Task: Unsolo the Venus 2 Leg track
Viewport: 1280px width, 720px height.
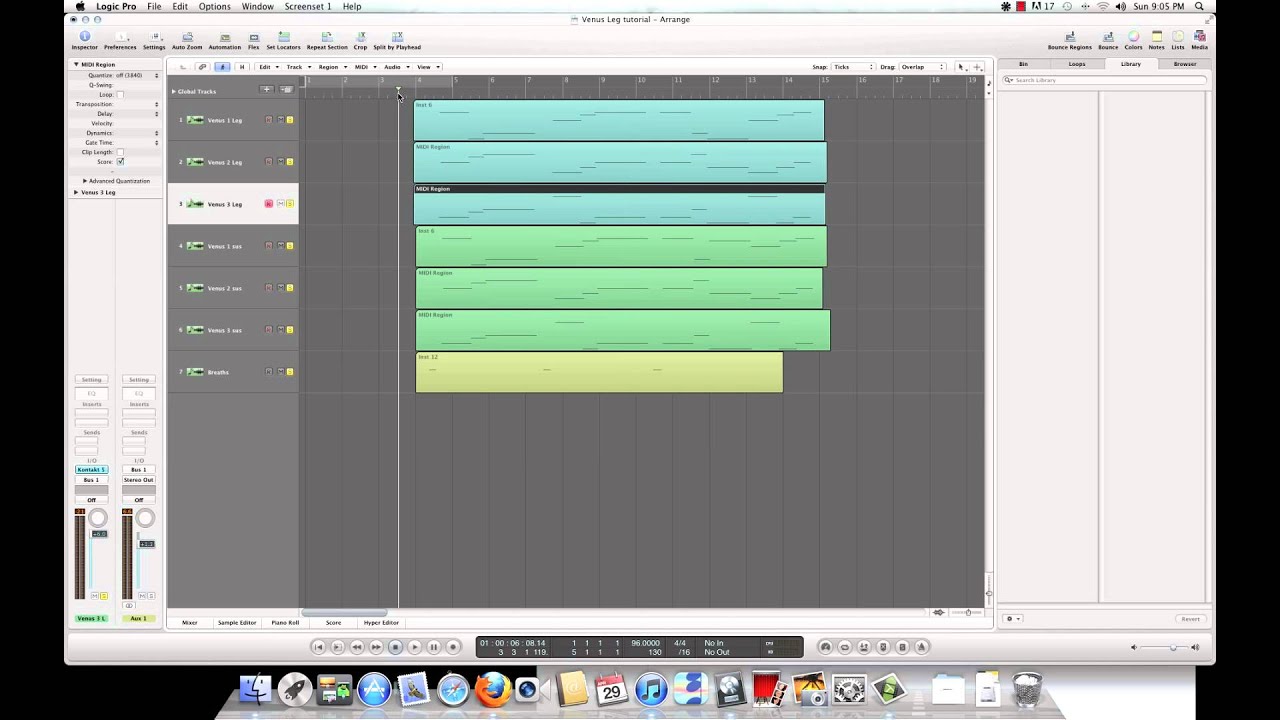Action: coord(290,162)
